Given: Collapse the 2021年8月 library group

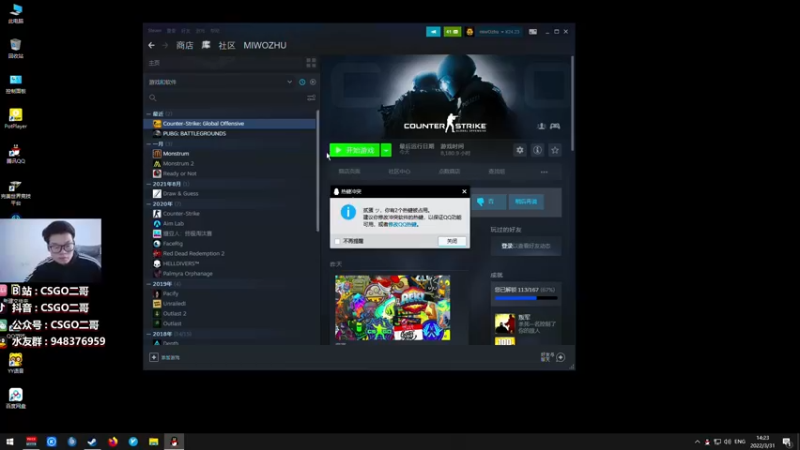Looking at the screenshot, I should 149,184.
